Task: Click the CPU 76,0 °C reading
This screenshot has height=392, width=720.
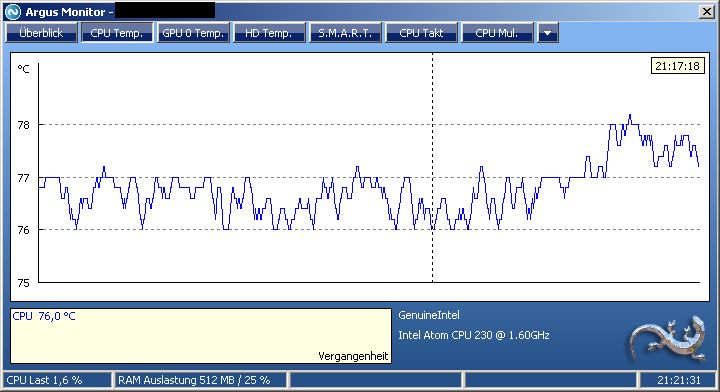Action: (44, 316)
